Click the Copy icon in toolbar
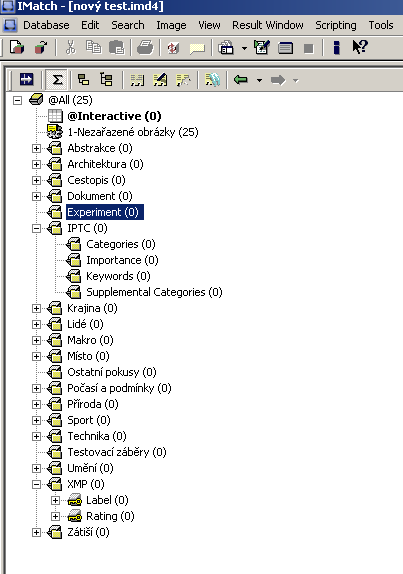 click(93, 48)
